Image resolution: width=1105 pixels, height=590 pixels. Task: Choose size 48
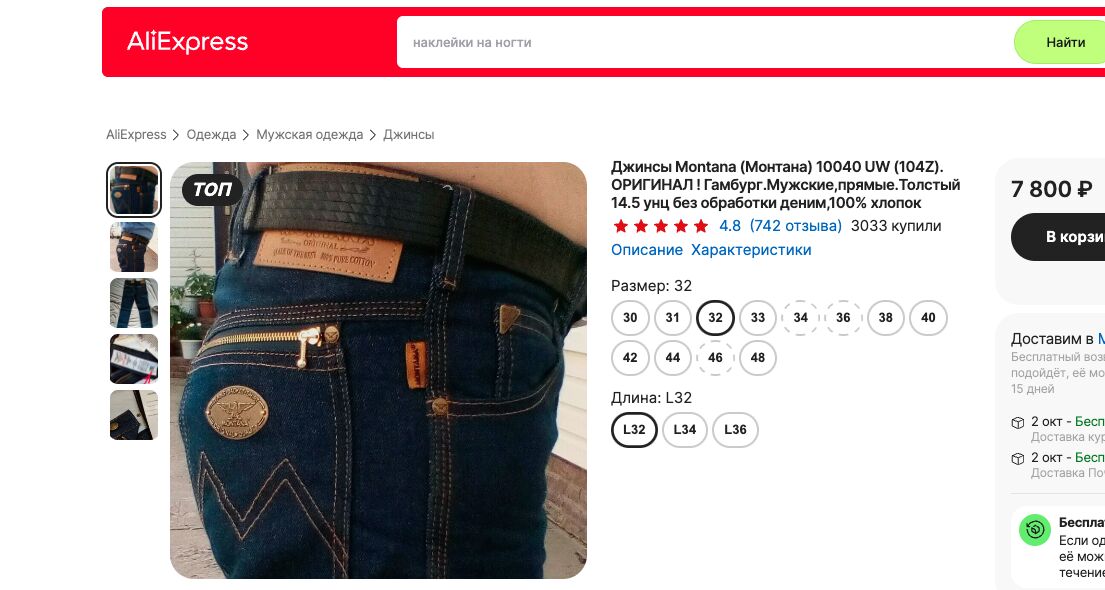[758, 357]
